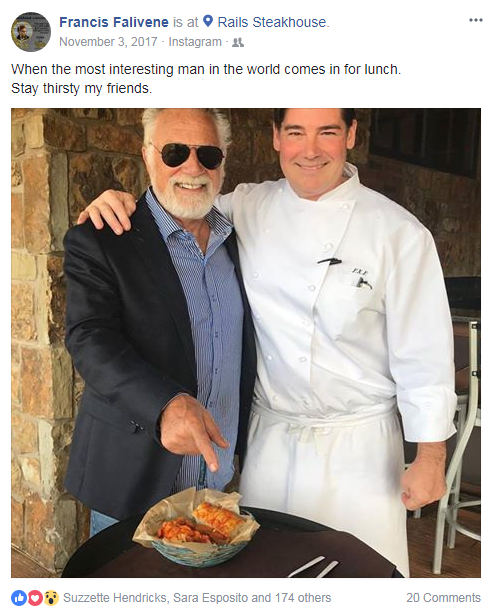
Task: Click the Francis Falivene name link
Action: tap(114, 22)
